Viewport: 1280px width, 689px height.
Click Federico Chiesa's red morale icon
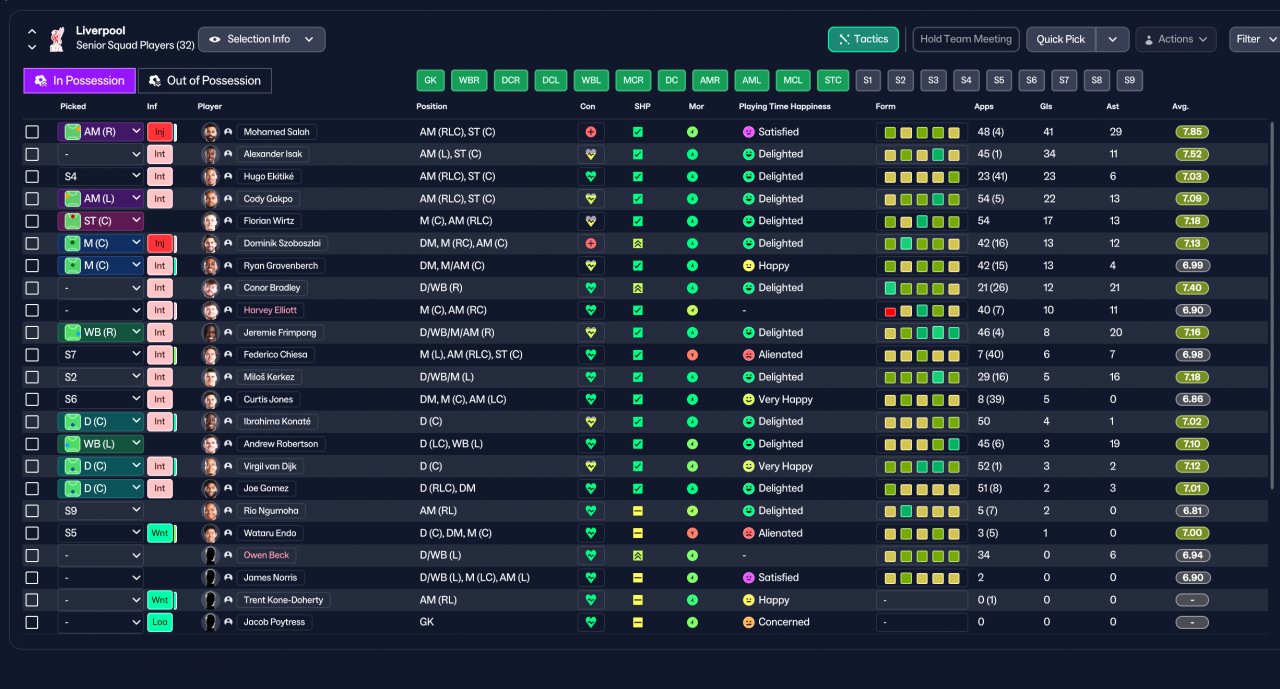pos(693,355)
